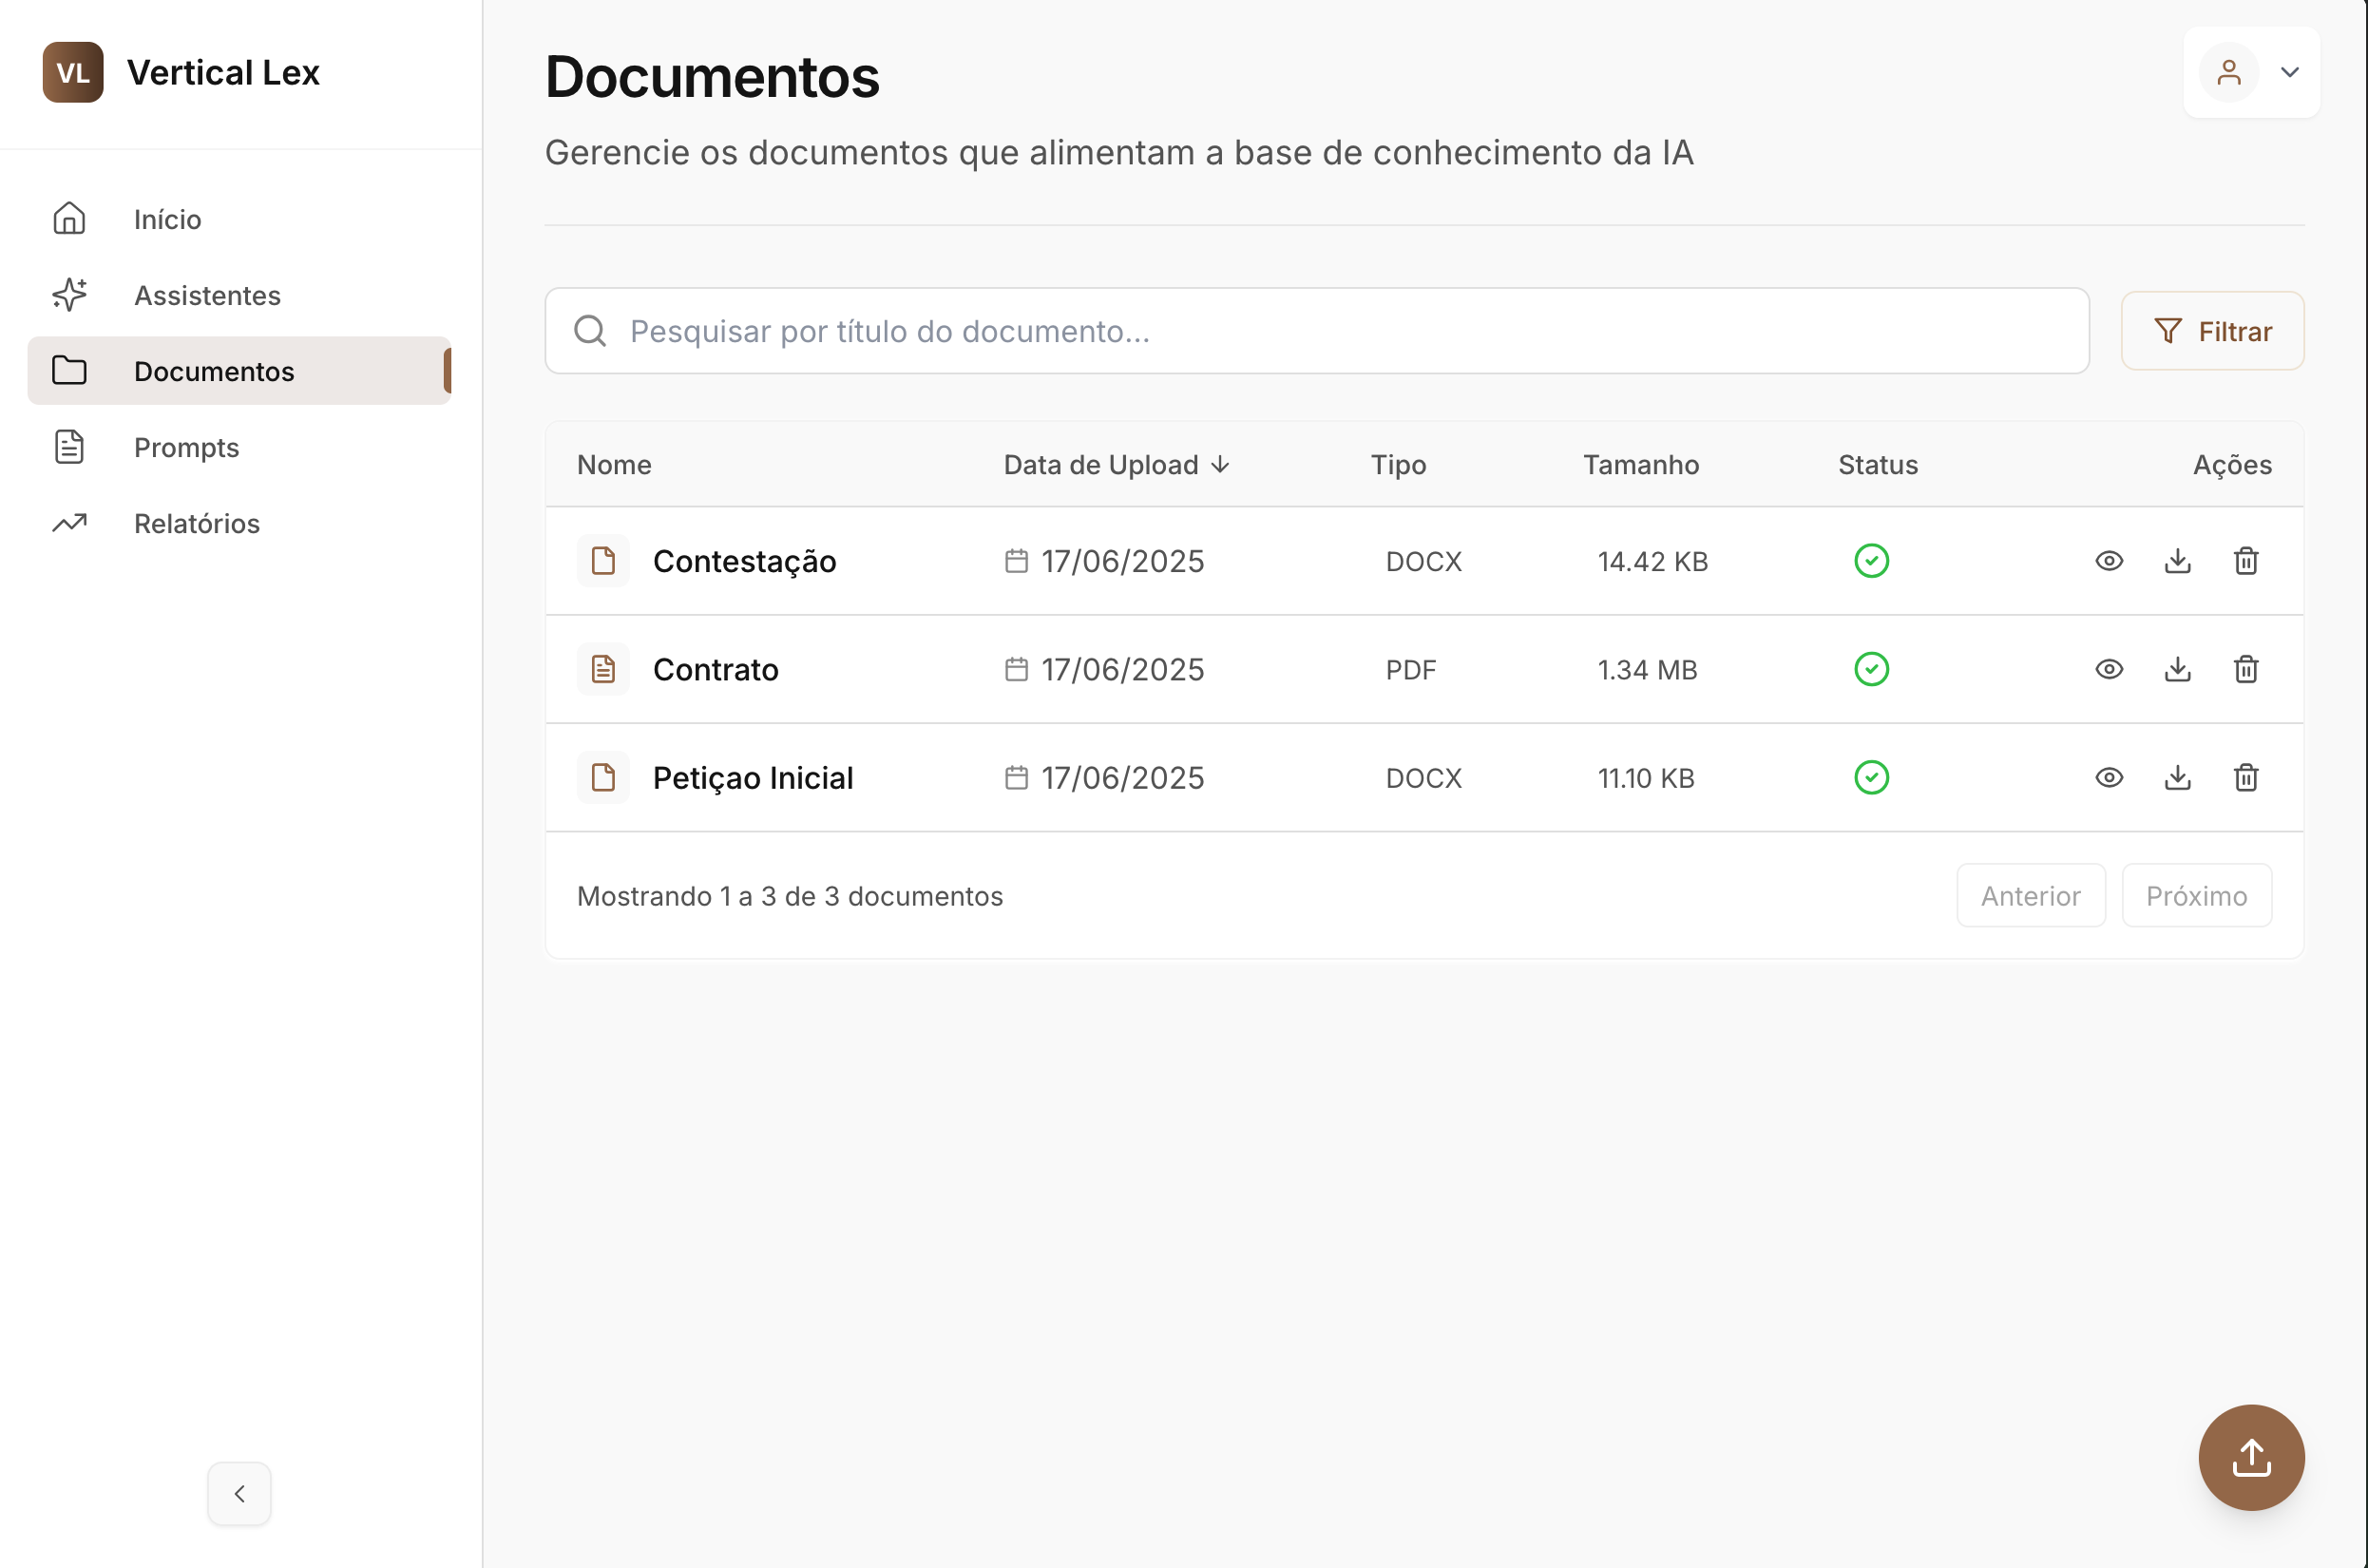This screenshot has height=1568, width=2368.
Task: Delete the Petiçao Inicial document
Action: (2246, 777)
